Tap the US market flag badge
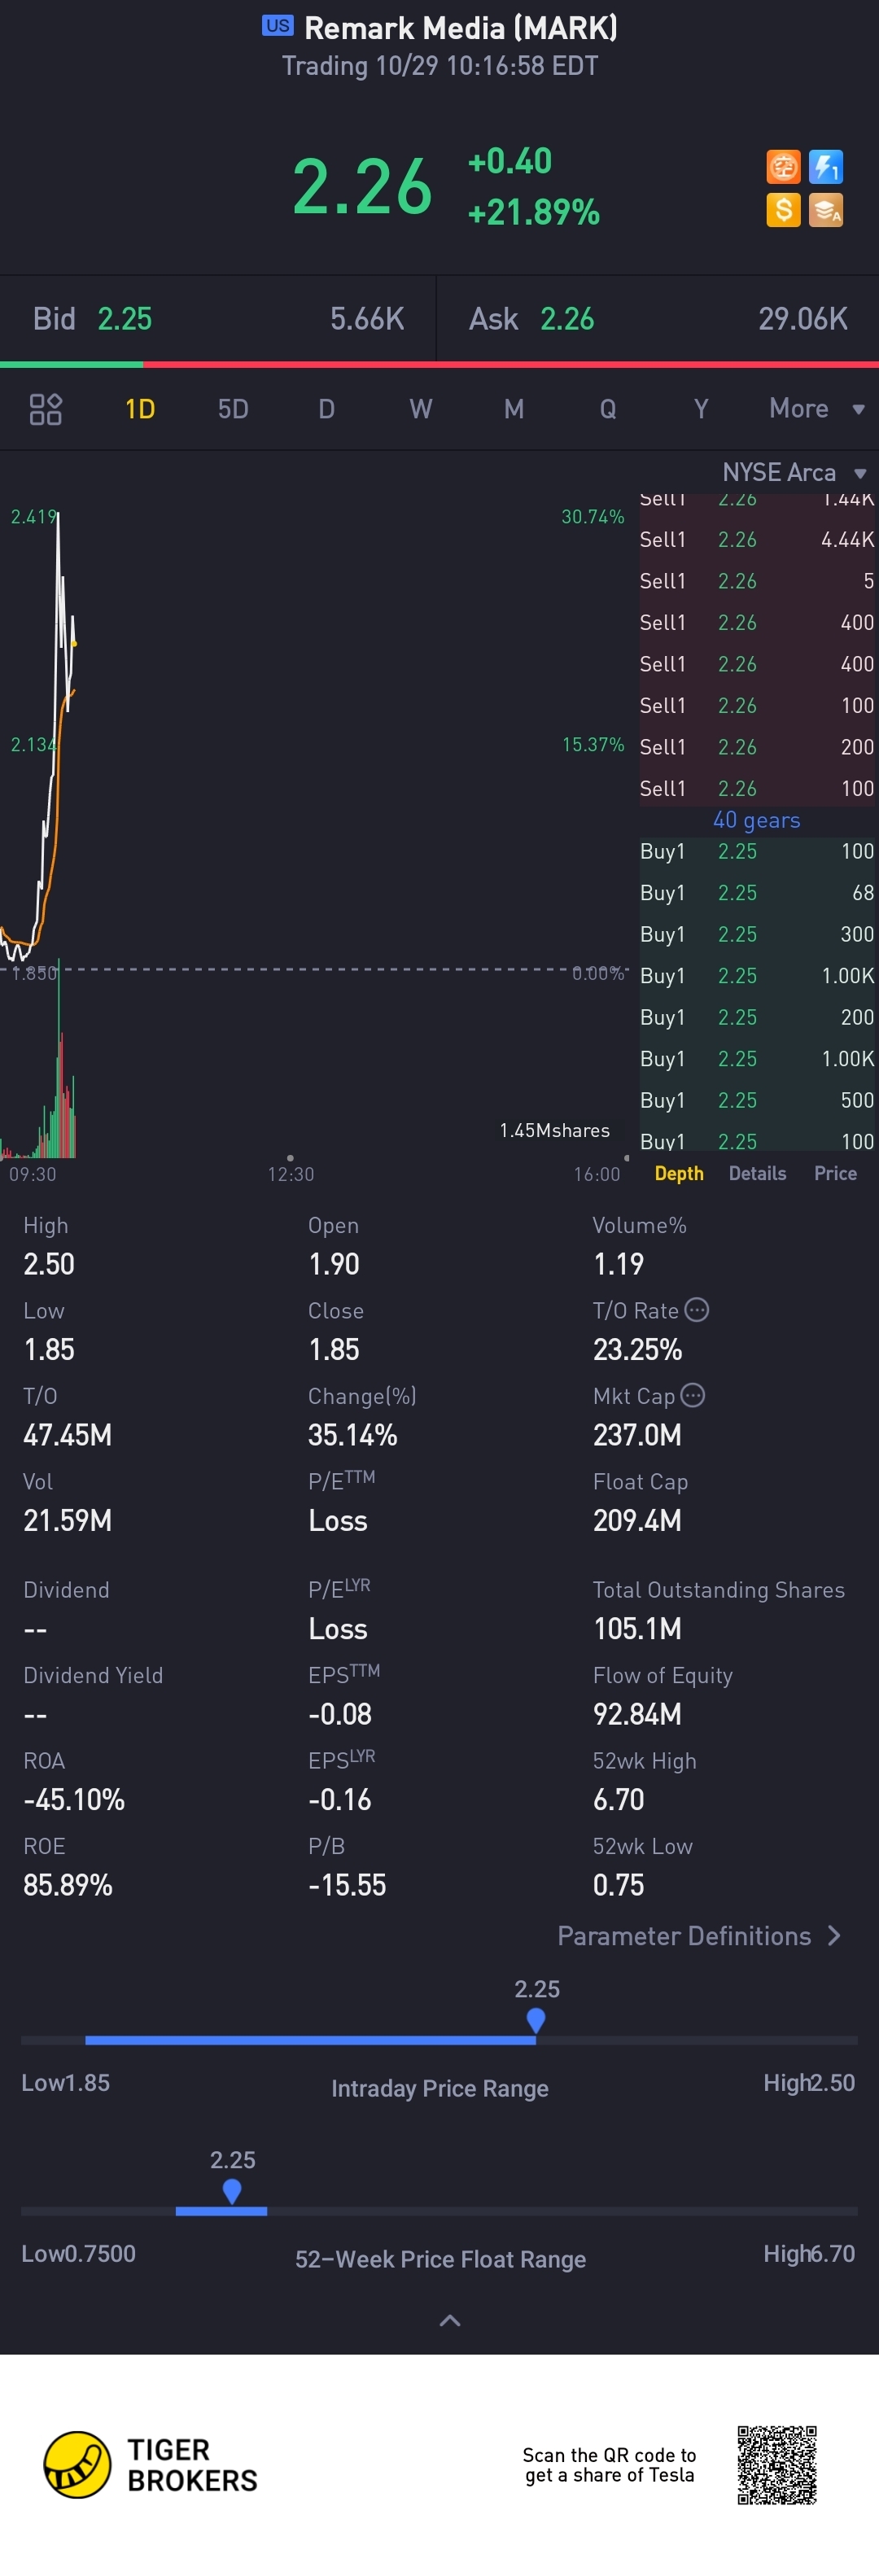 point(278,26)
